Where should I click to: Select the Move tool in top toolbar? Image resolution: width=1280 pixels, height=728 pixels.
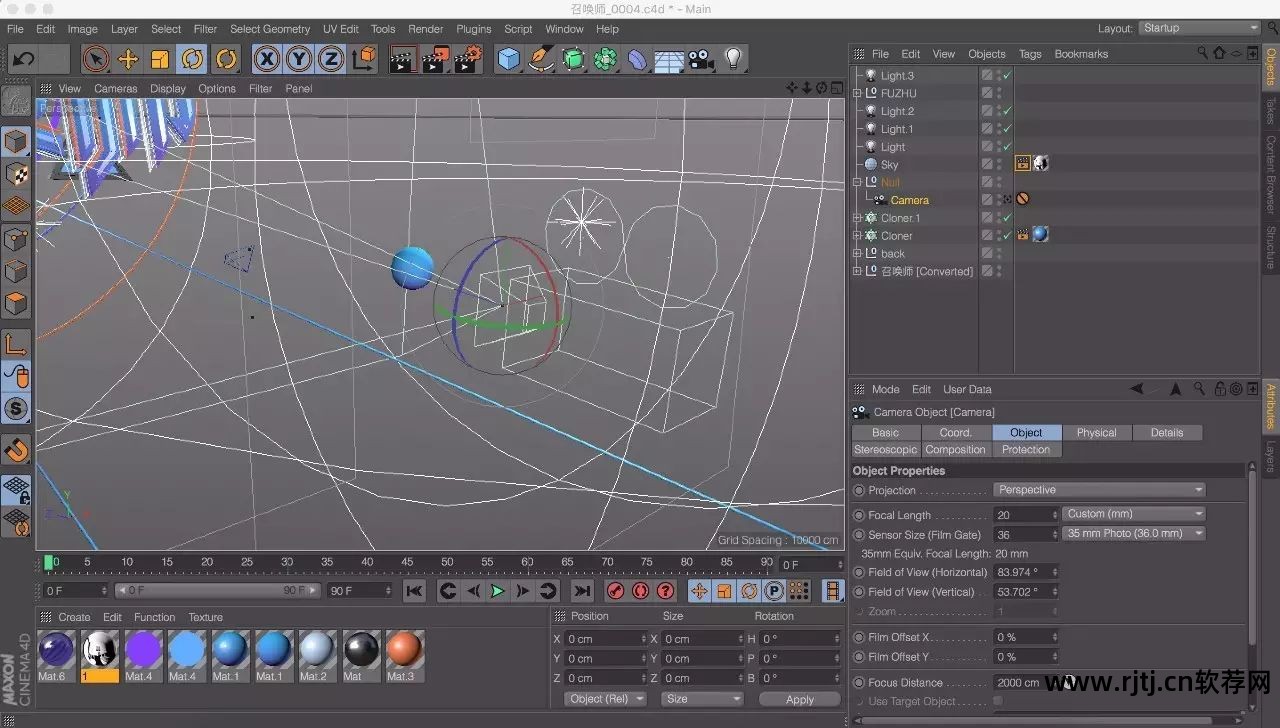point(128,60)
